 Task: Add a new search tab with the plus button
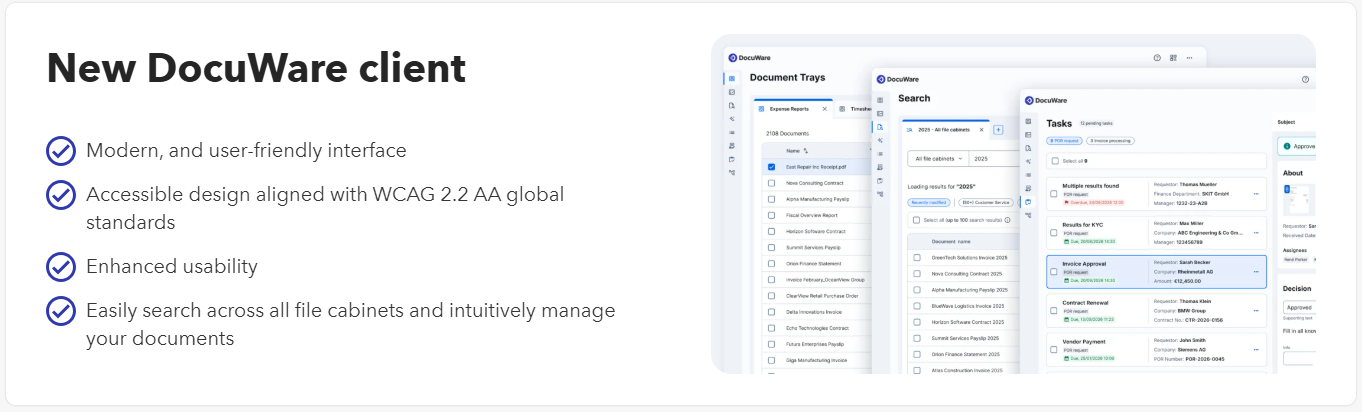click(998, 130)
